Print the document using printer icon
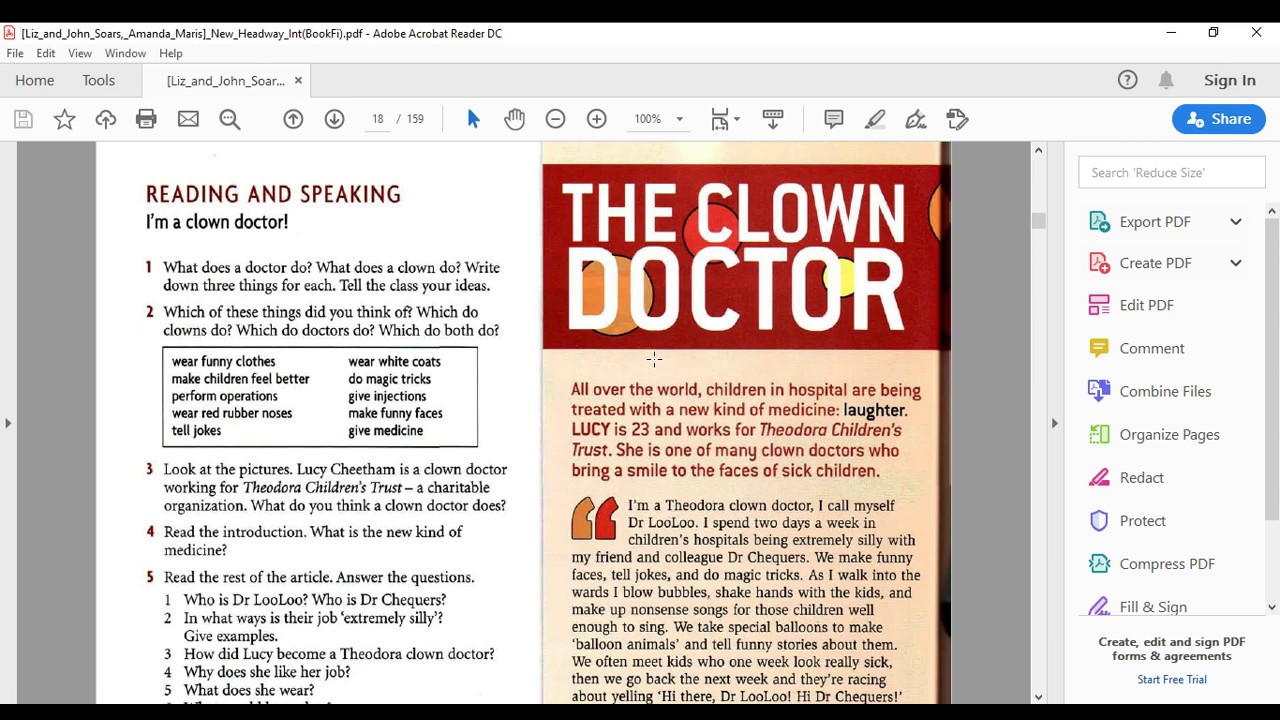1280x720 pixels. tap(146, 119)
